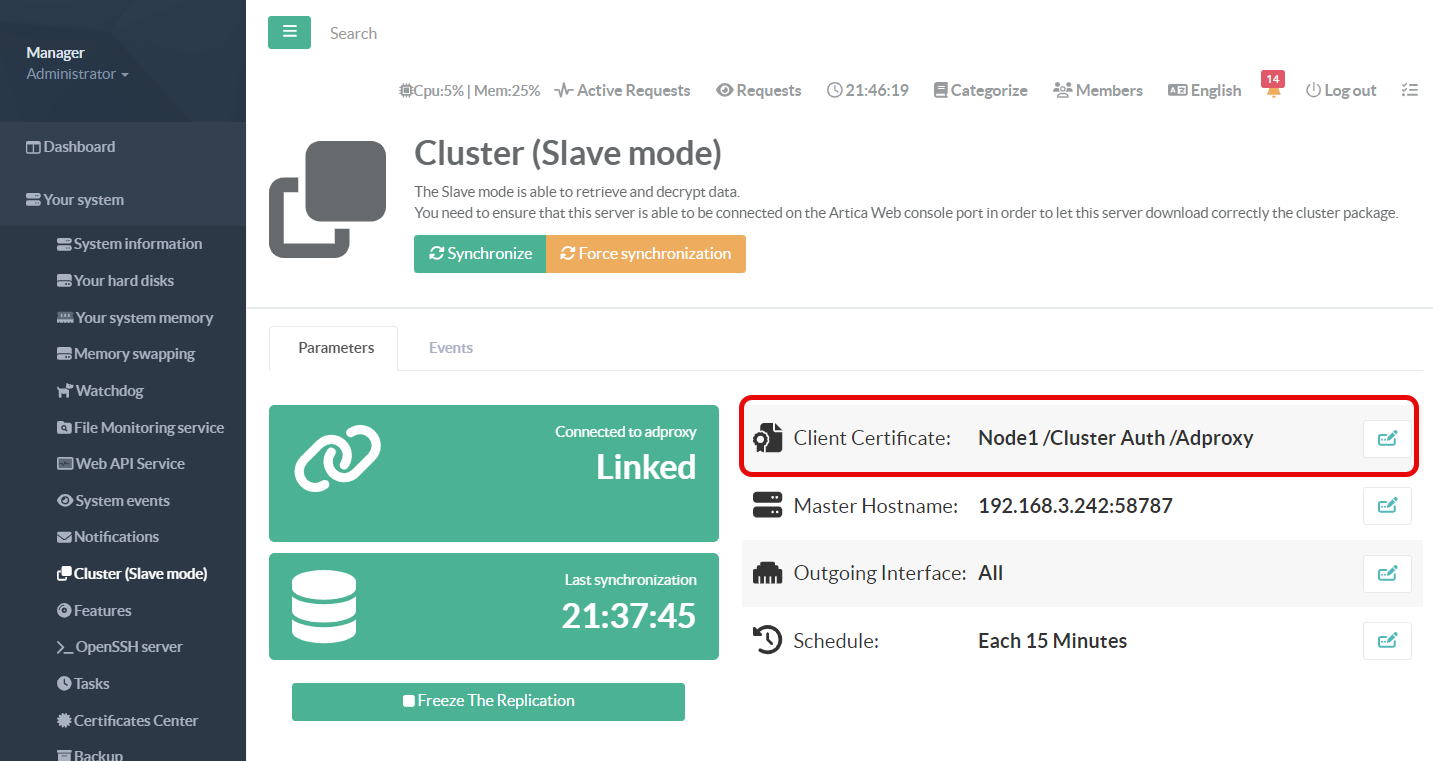
Task: Open the notifications bell icon
Action: 1273,91
